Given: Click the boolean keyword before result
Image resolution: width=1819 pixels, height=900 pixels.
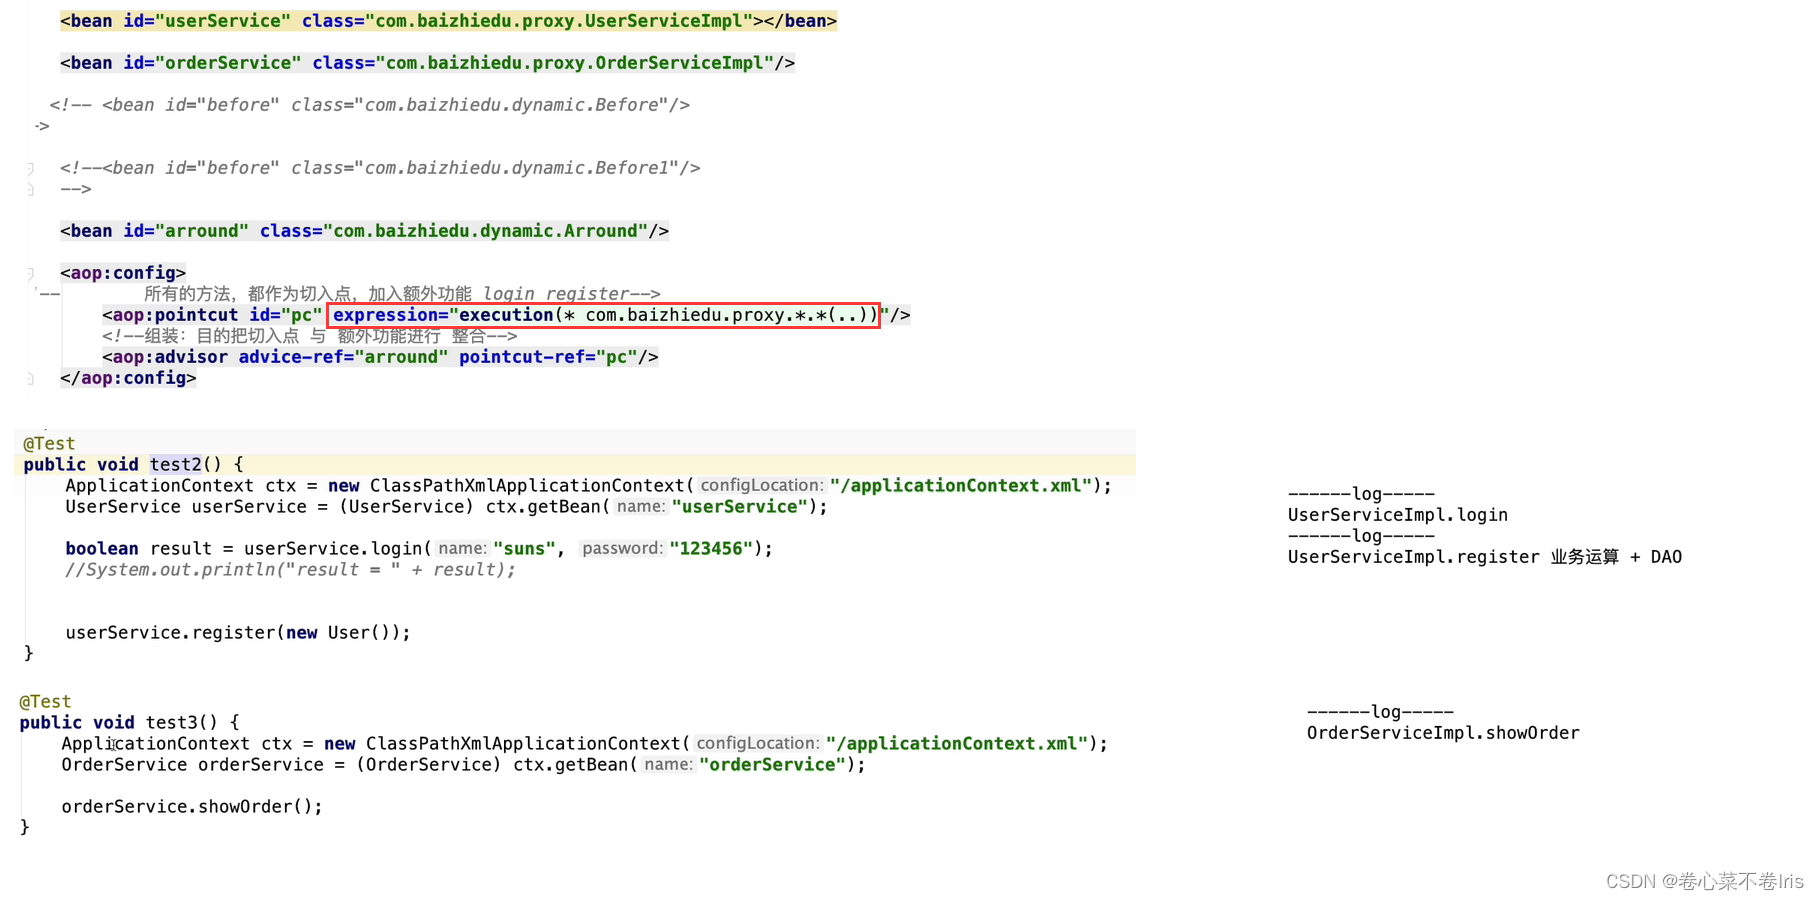Looking at the screenshot, I should click(x=102, y=548).
